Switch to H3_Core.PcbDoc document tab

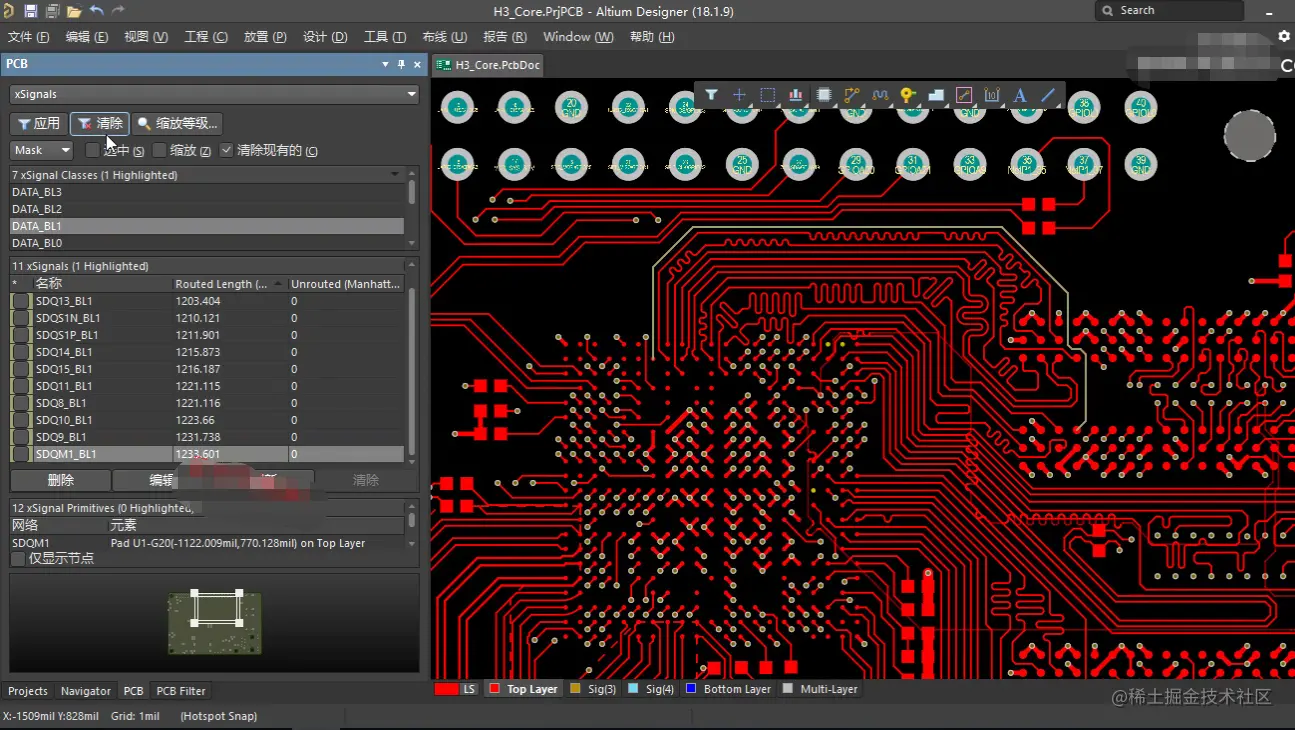[x=490, y=65]
